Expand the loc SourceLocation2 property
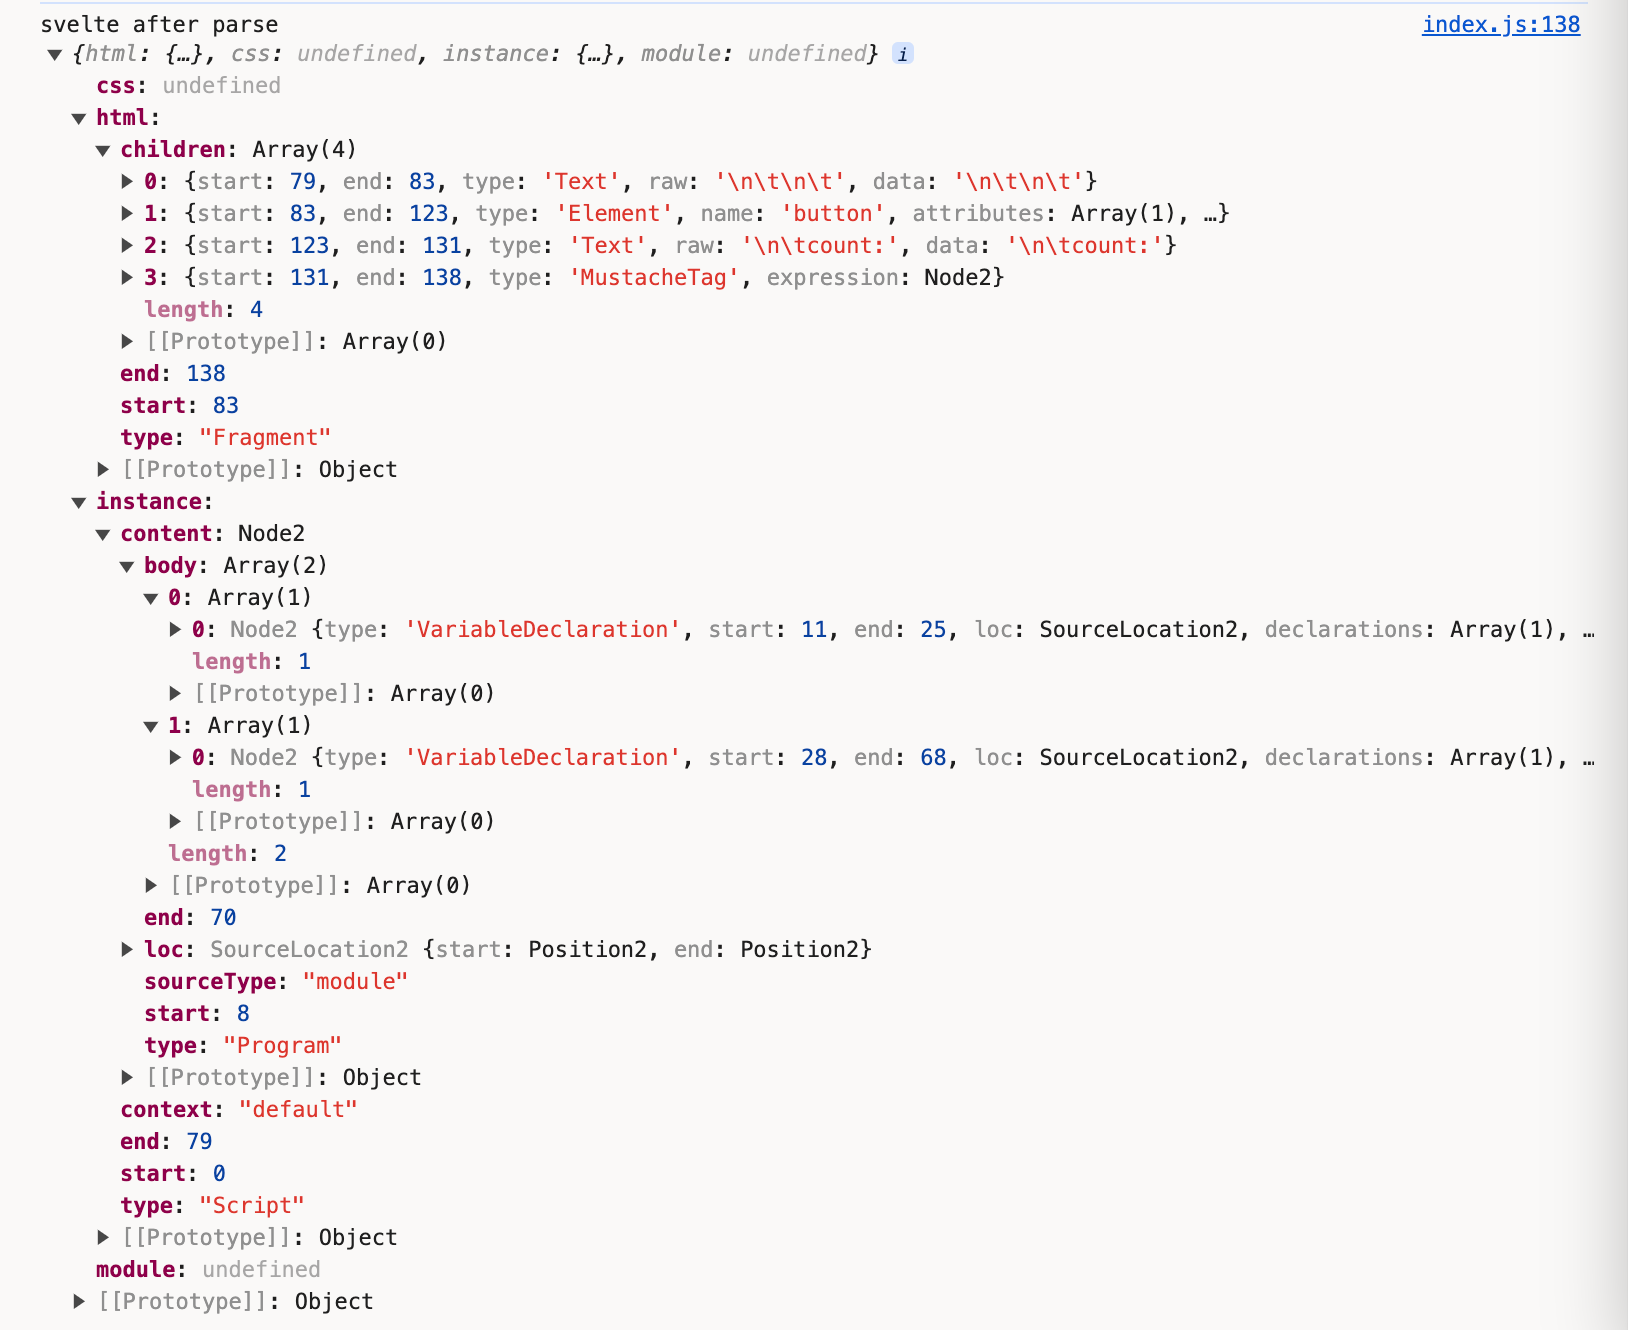The width and height of the screenshot is (1628, 1330). [x=127, y=950]
